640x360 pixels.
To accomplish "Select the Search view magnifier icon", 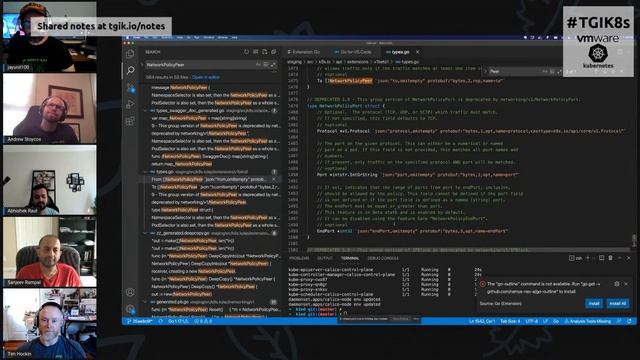I will 130,71.
